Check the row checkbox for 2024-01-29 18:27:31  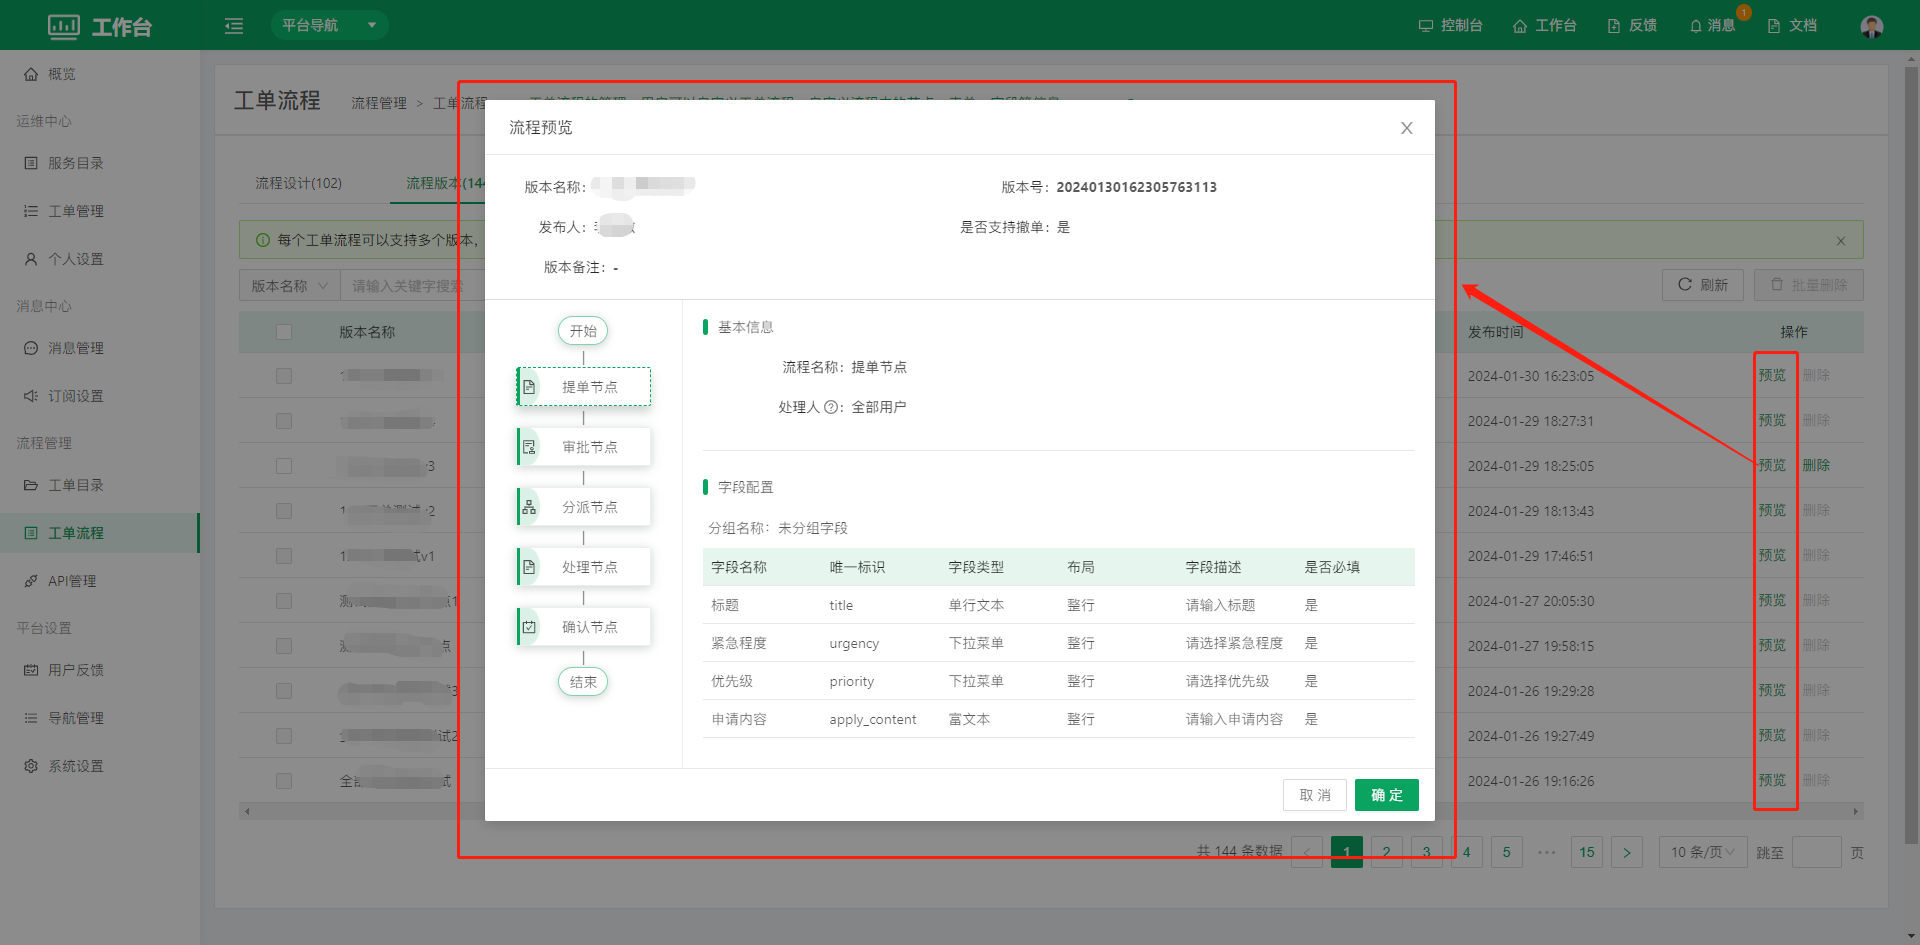(x=284, y=421)
